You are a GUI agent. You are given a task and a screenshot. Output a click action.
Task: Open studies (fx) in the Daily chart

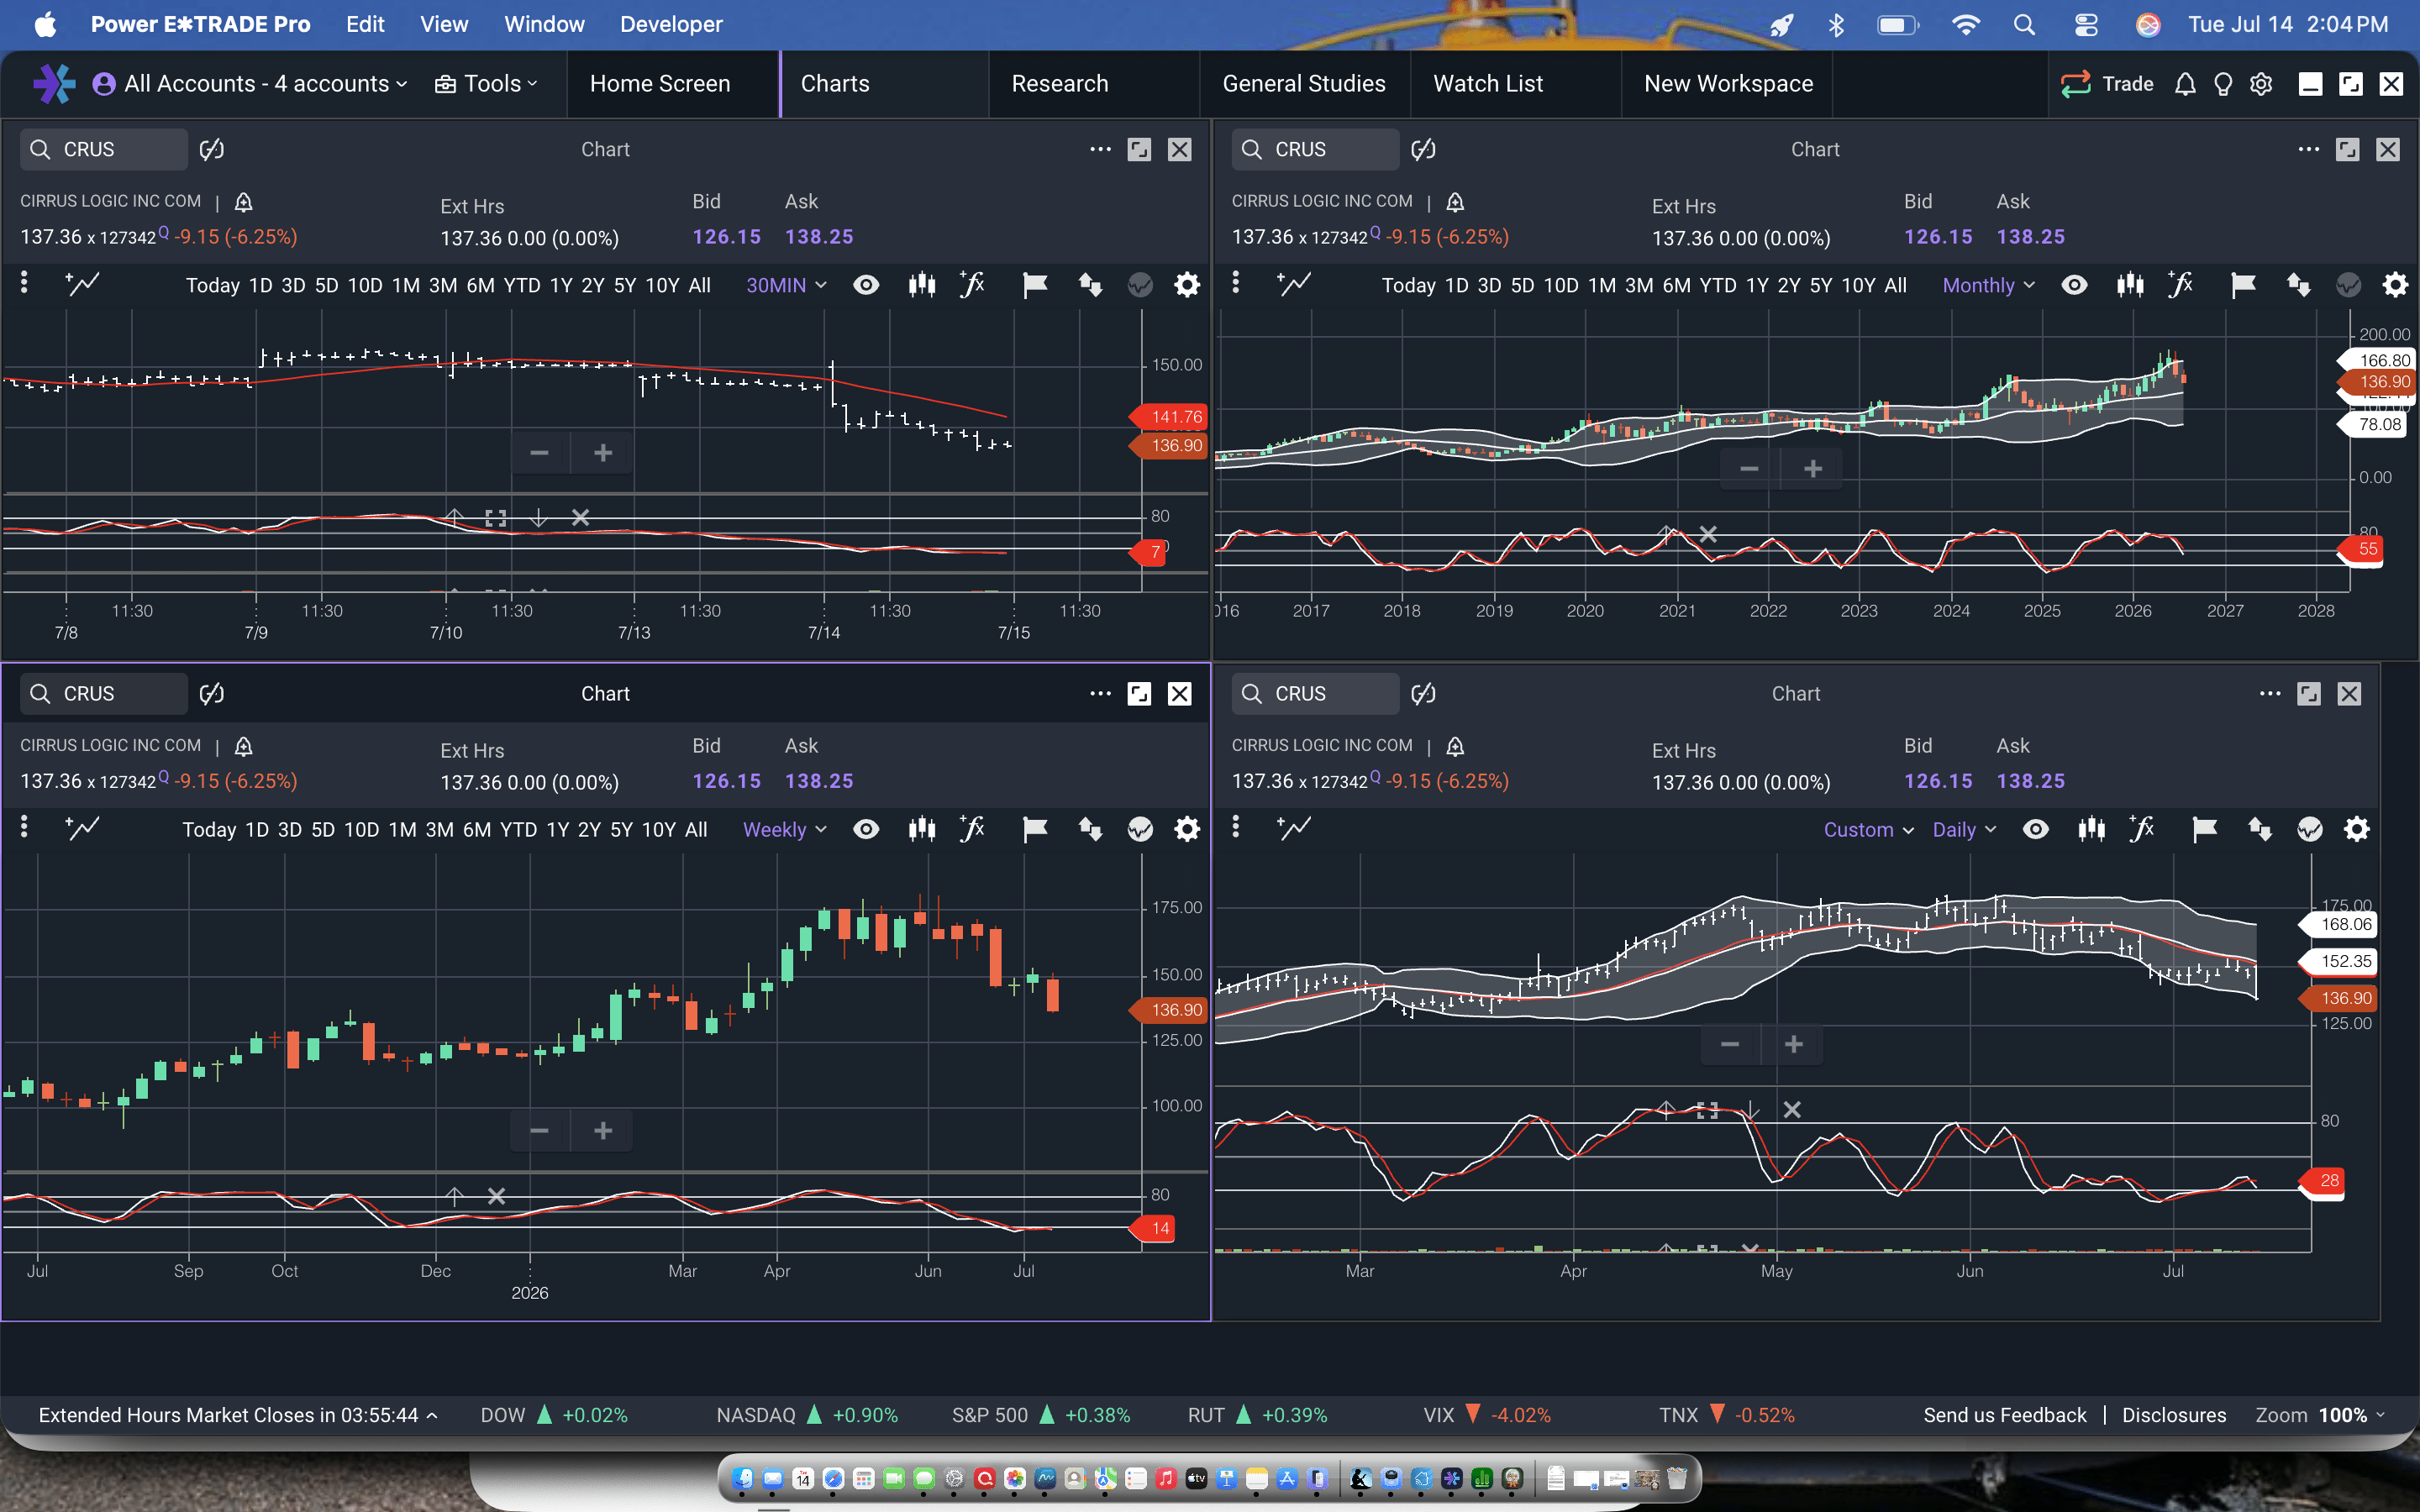coord(2141,829)
